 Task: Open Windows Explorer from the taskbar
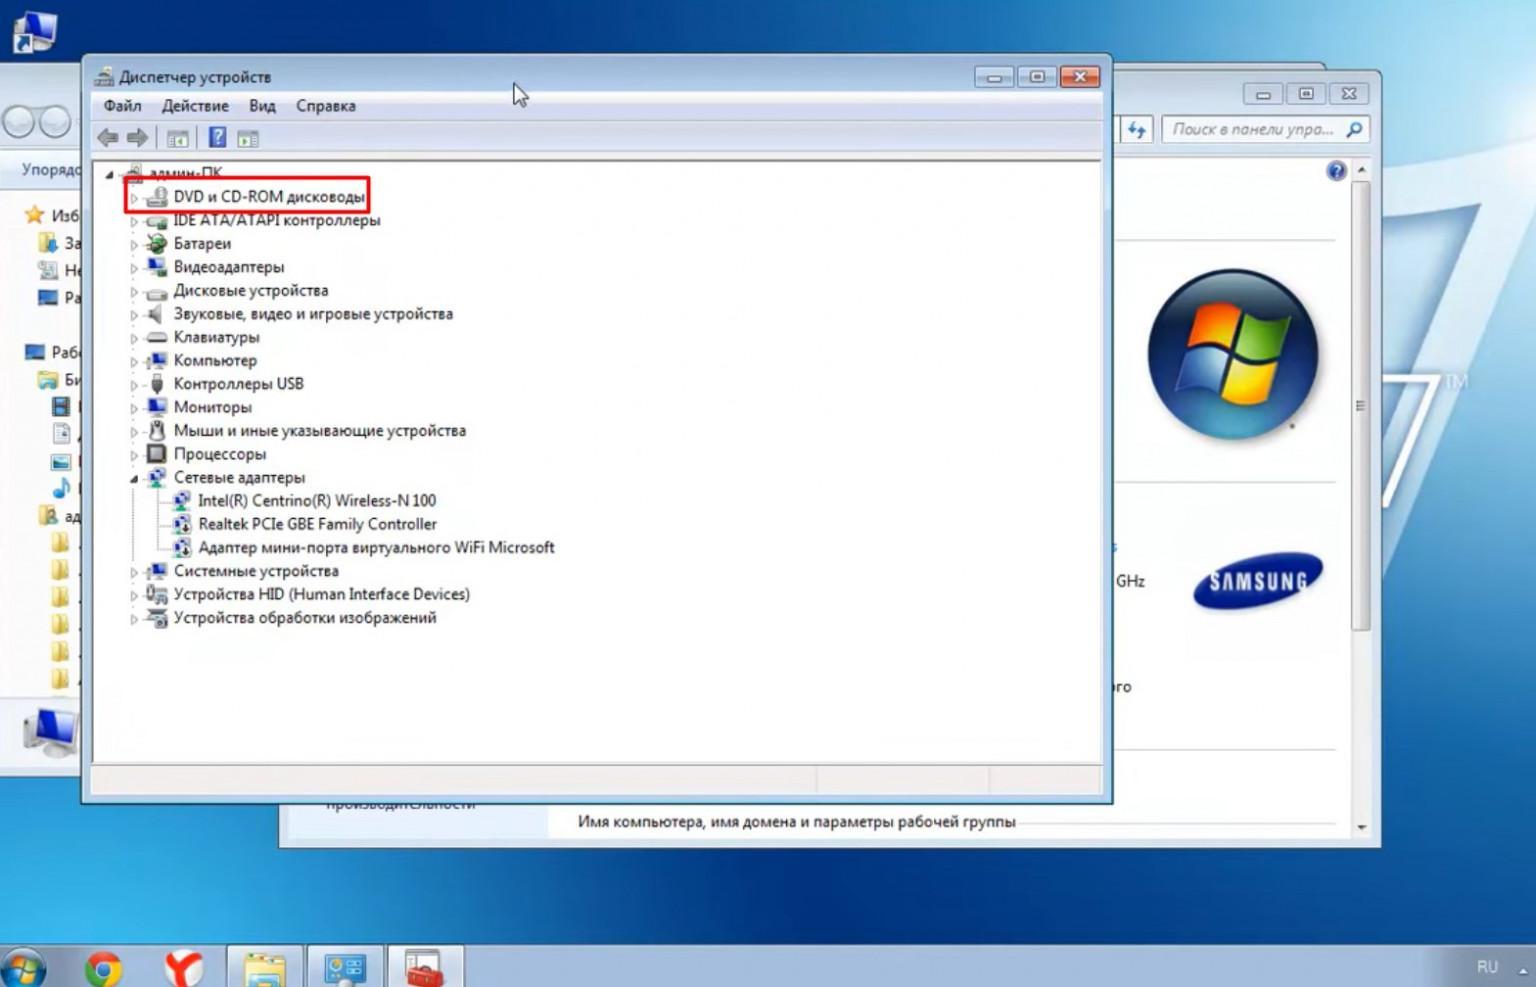(265, 967)
